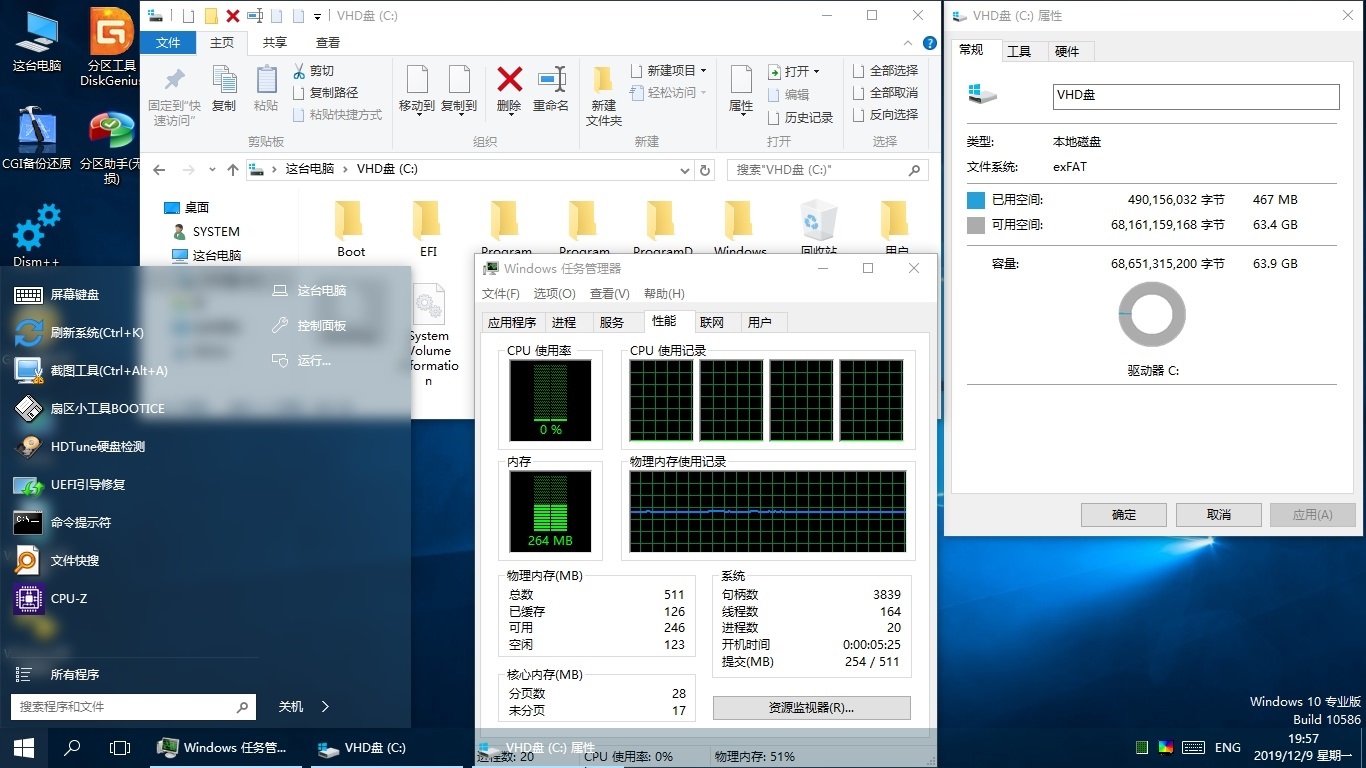Click the Explorer search box

pos(828,170)
